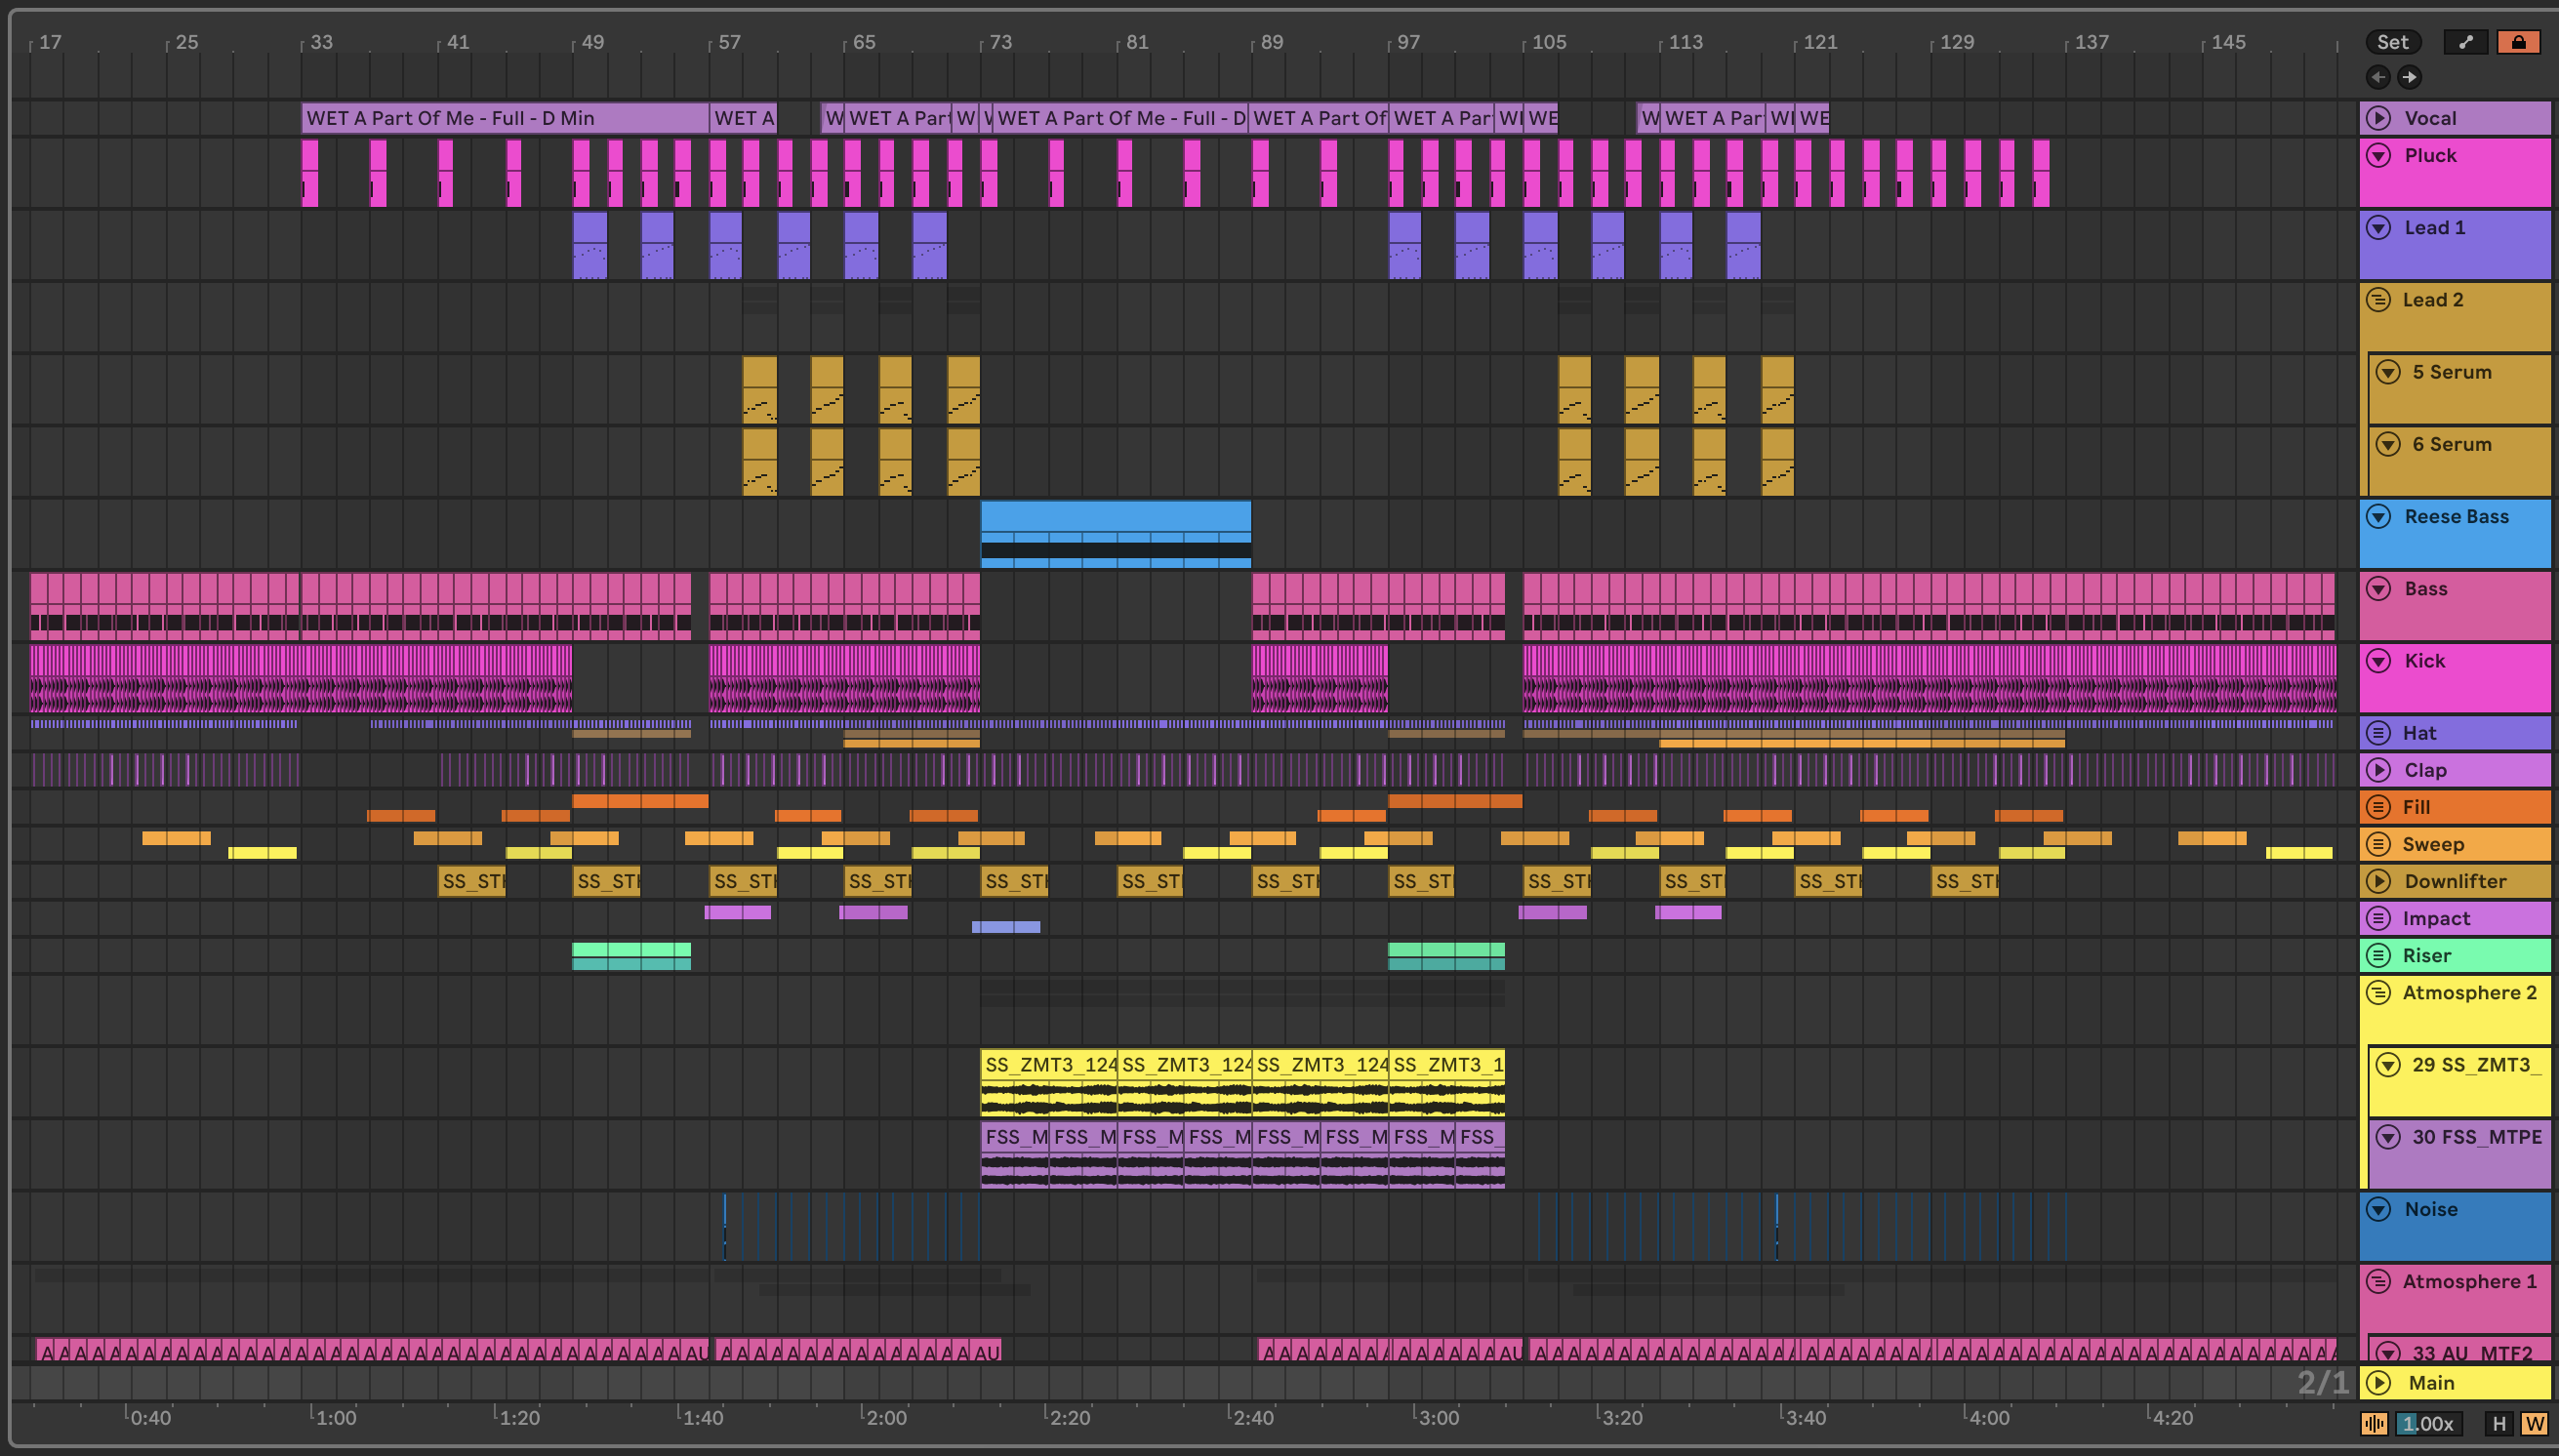Select the first SS_STI Downlifter clip
This screenshot has width=2559, height=1456.
pos(472,881)
